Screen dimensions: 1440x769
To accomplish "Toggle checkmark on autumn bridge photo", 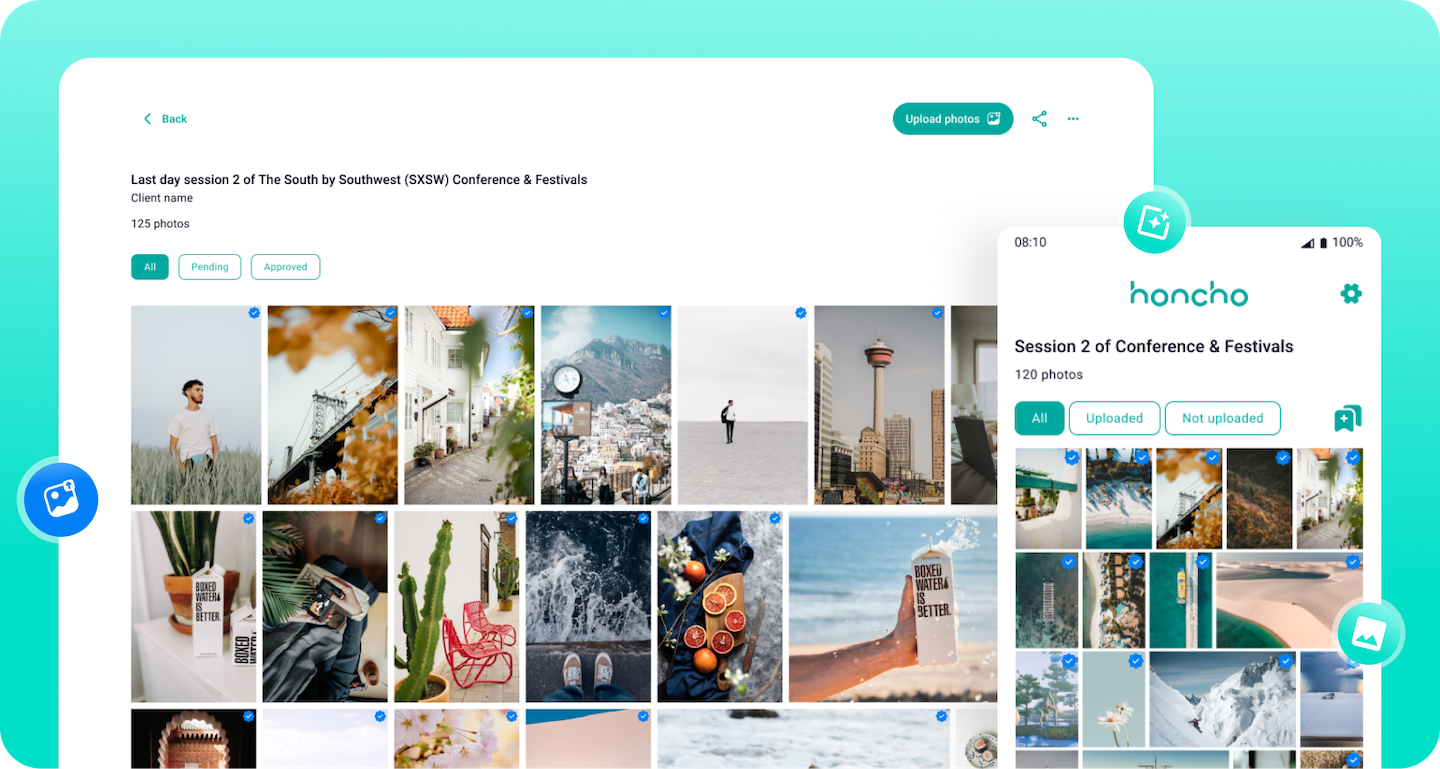I will pos(391,313).
